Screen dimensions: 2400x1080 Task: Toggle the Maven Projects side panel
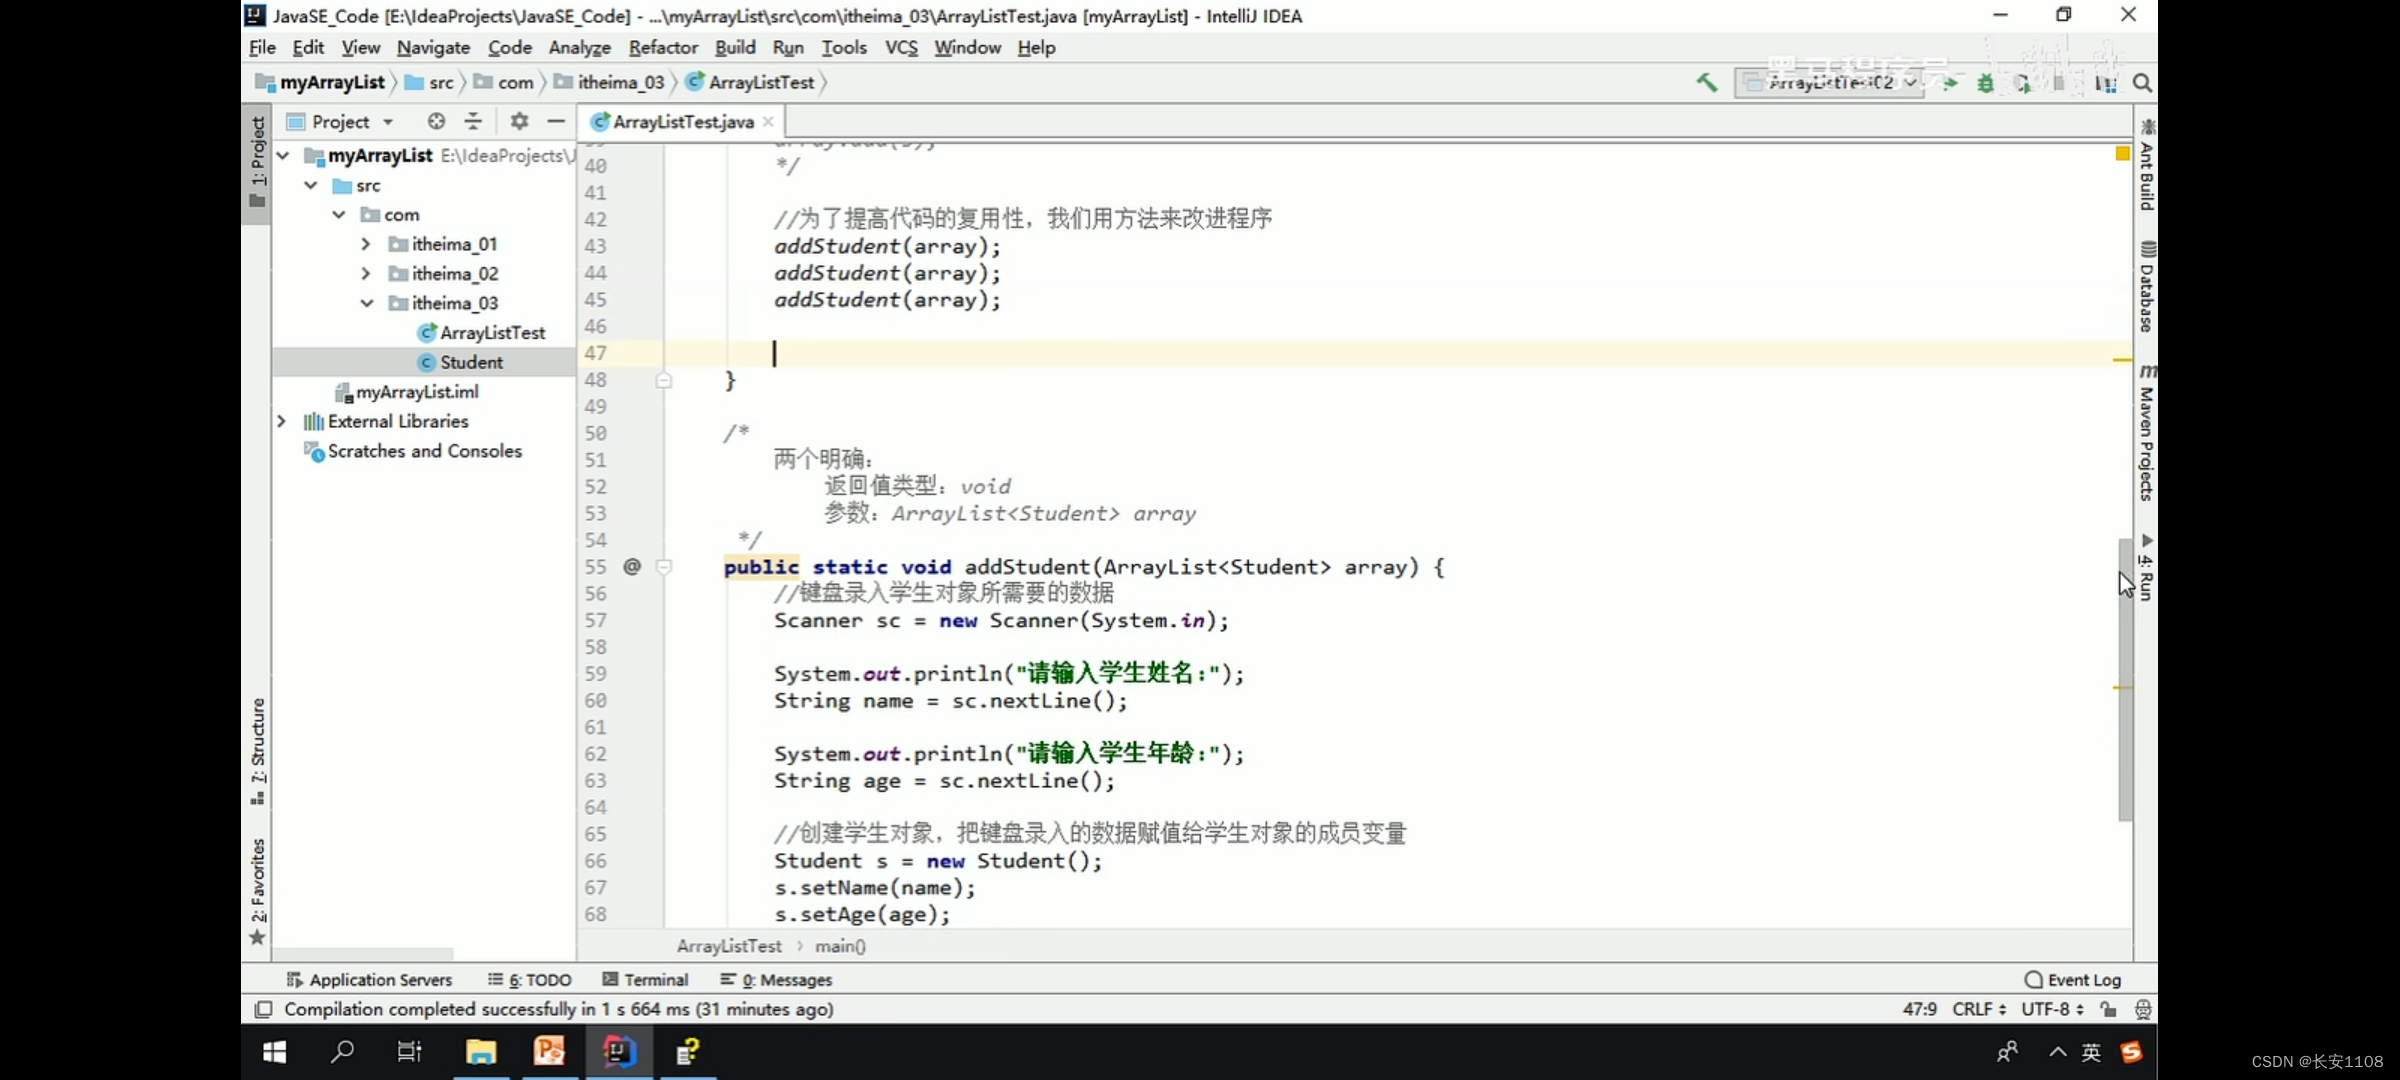point(2146,432)
